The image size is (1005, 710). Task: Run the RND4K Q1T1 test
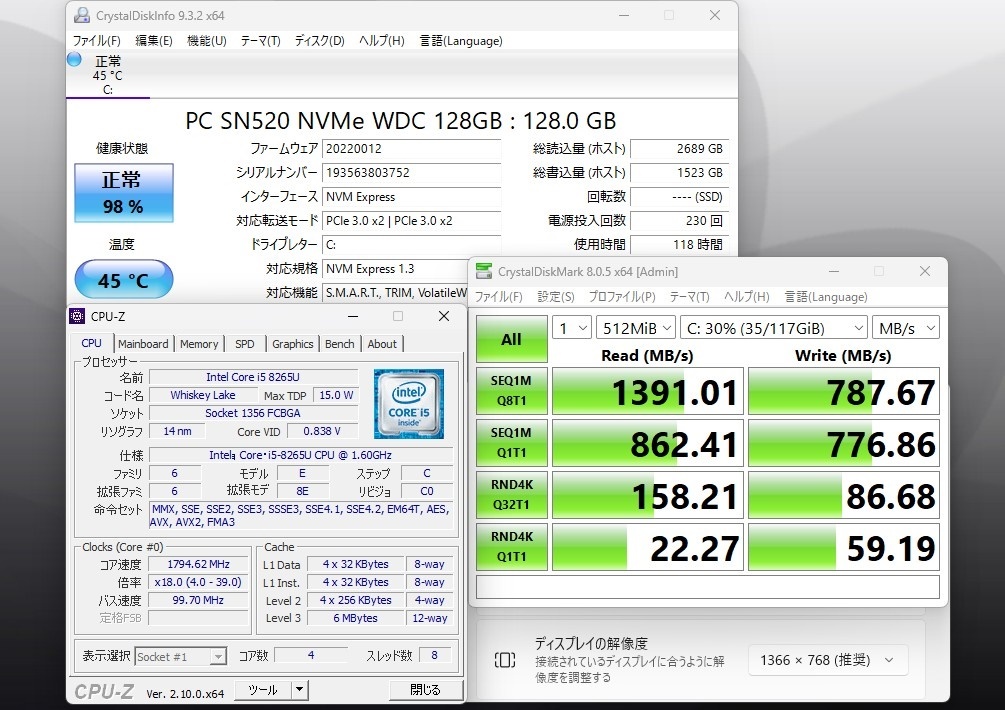(x=511, y=546)
